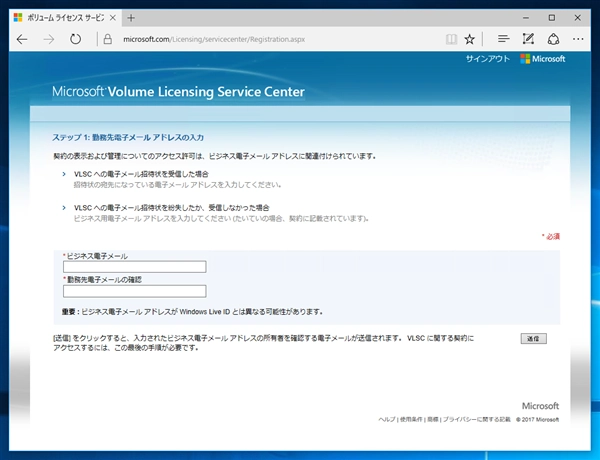Click the Microsoft logo text in the footer

tap(540, 406)
